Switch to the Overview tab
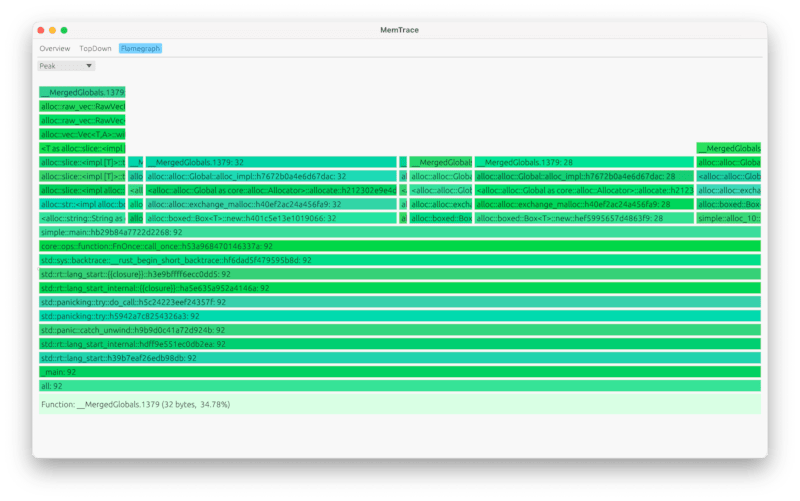 click(x=54, y=48)
